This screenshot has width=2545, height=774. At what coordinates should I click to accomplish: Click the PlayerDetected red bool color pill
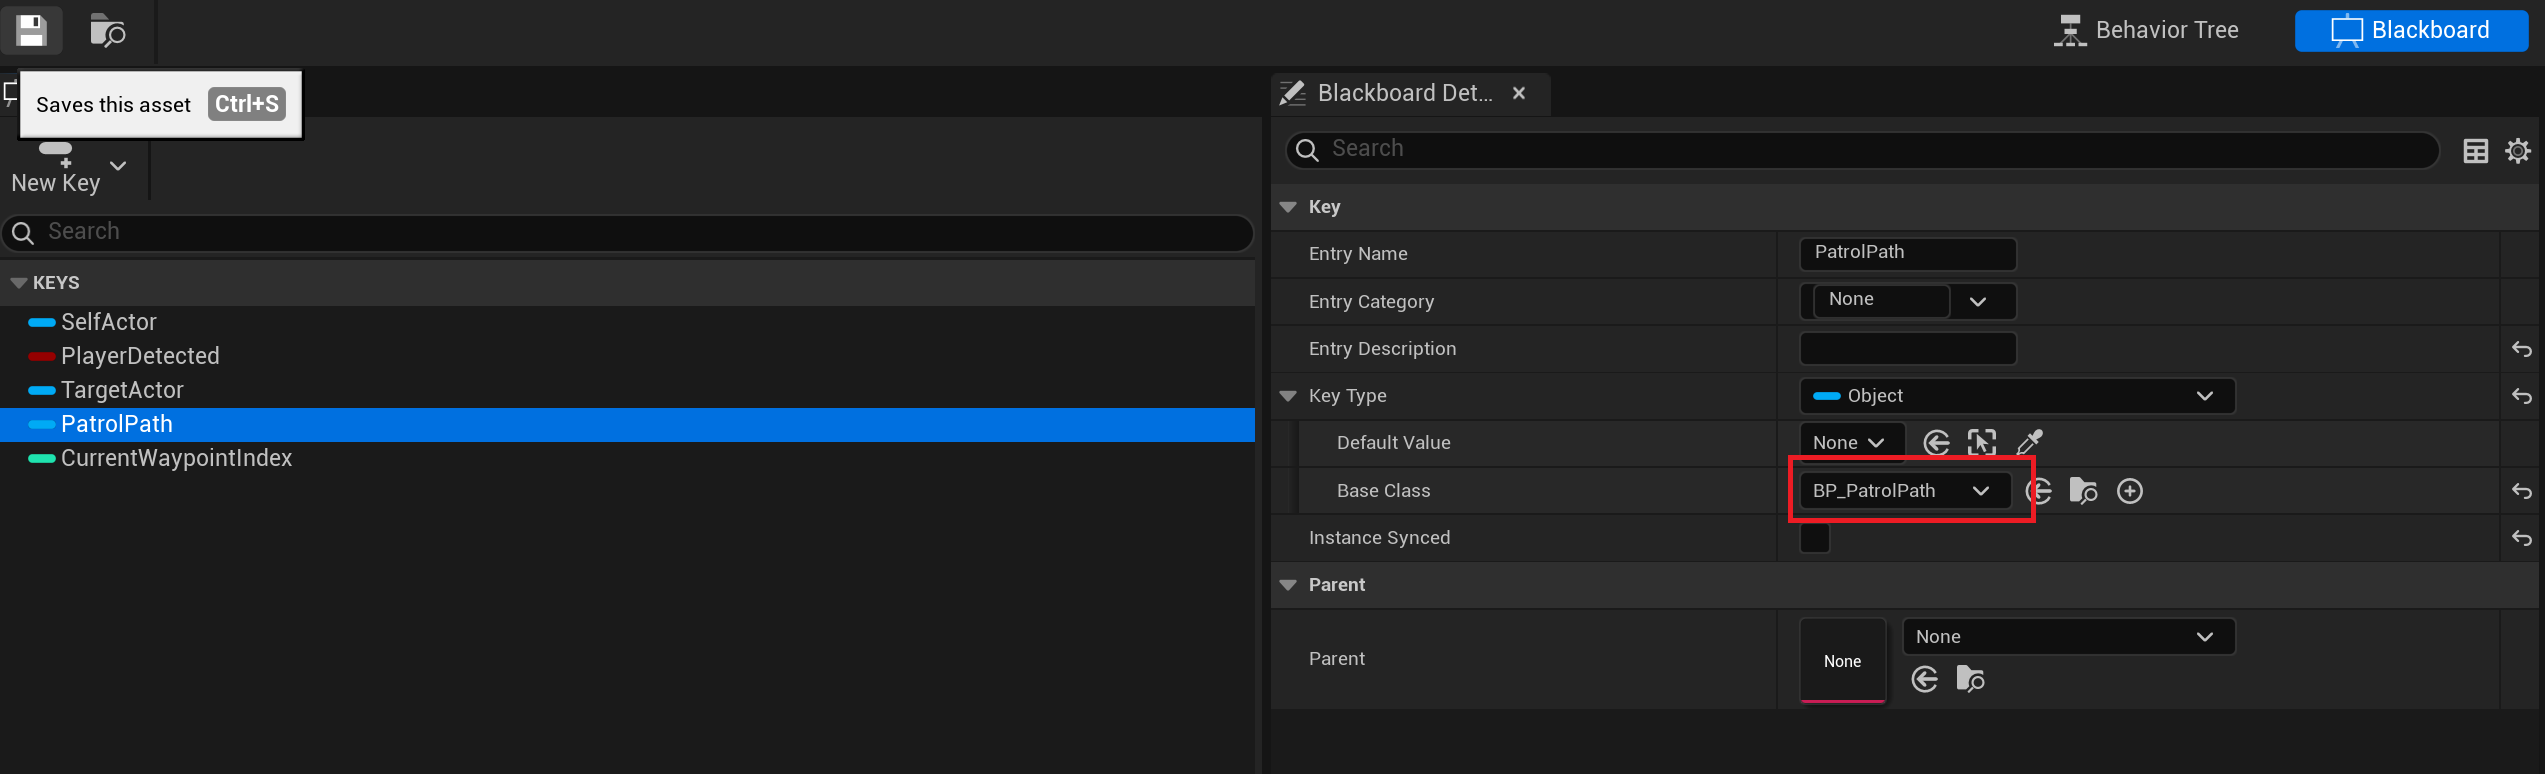click(x=42, y=356)
